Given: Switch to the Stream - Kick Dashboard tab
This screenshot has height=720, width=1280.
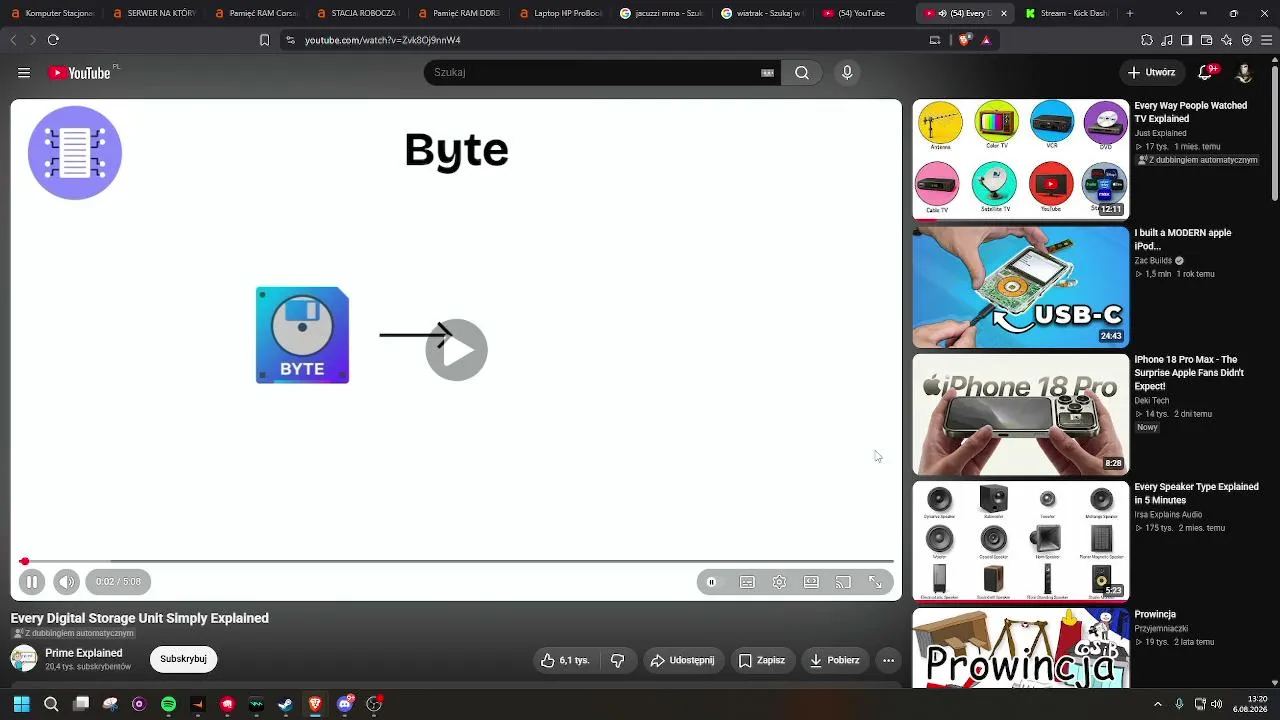Looking at the screenshot, I should coord(1068,14).
